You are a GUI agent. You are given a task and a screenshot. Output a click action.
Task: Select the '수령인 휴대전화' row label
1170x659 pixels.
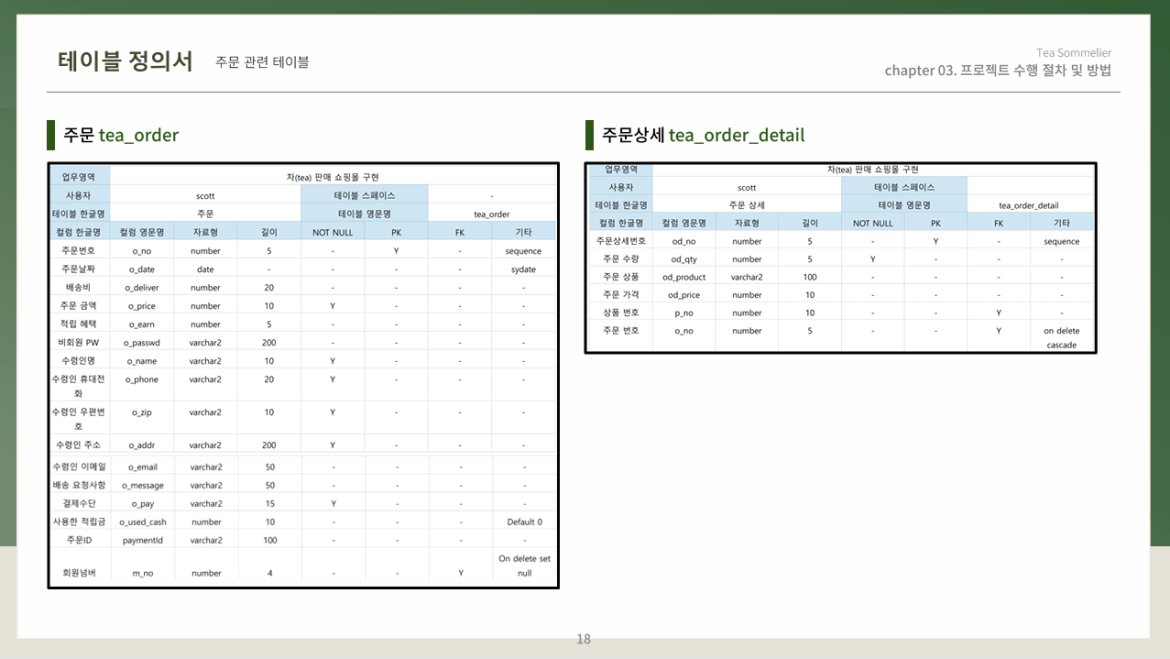coord(78,386)
